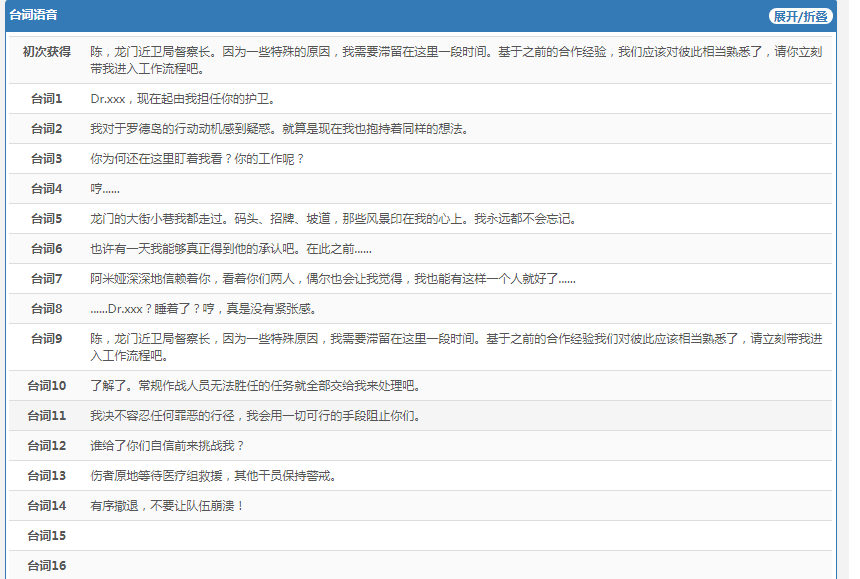Click the 台词语音 header title
This screenshot has width=860, height=579.
(33, 16)
